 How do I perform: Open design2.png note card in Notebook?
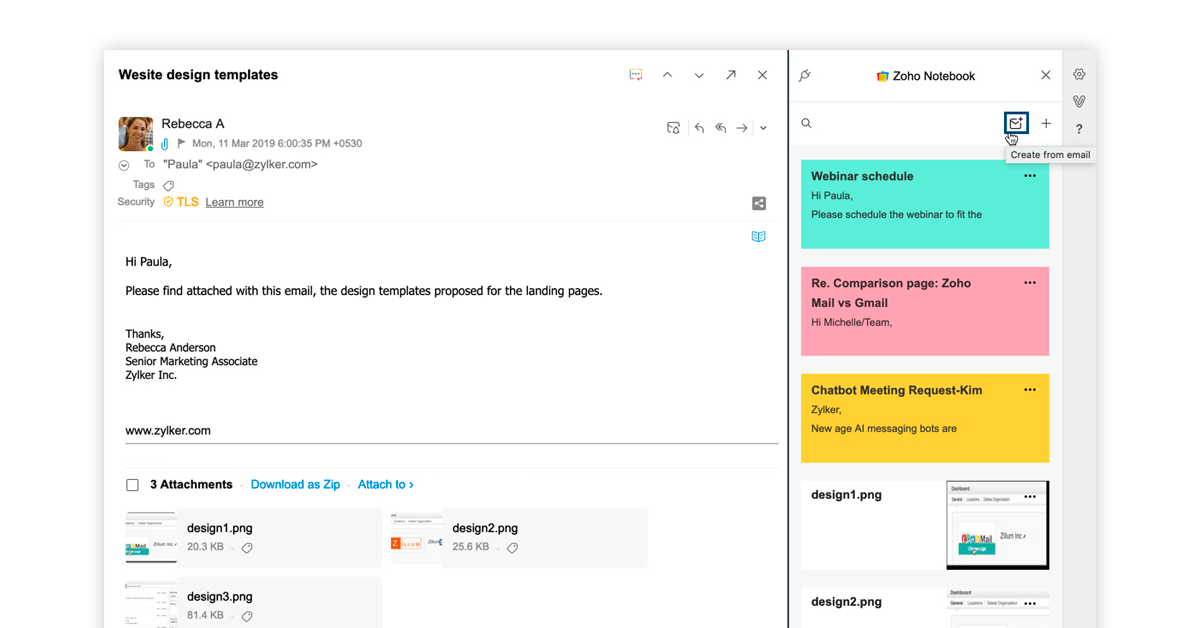tap(925, 608)
